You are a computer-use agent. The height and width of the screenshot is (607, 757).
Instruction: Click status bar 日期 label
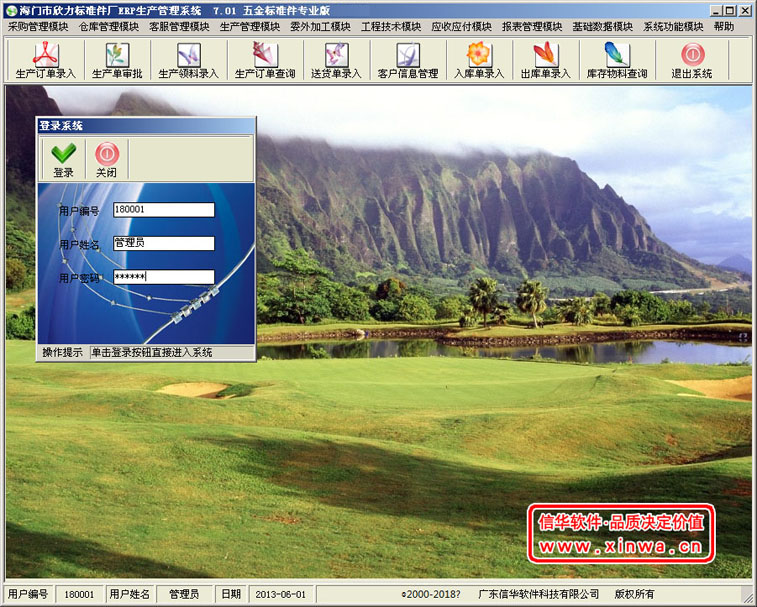click(231, 594)
